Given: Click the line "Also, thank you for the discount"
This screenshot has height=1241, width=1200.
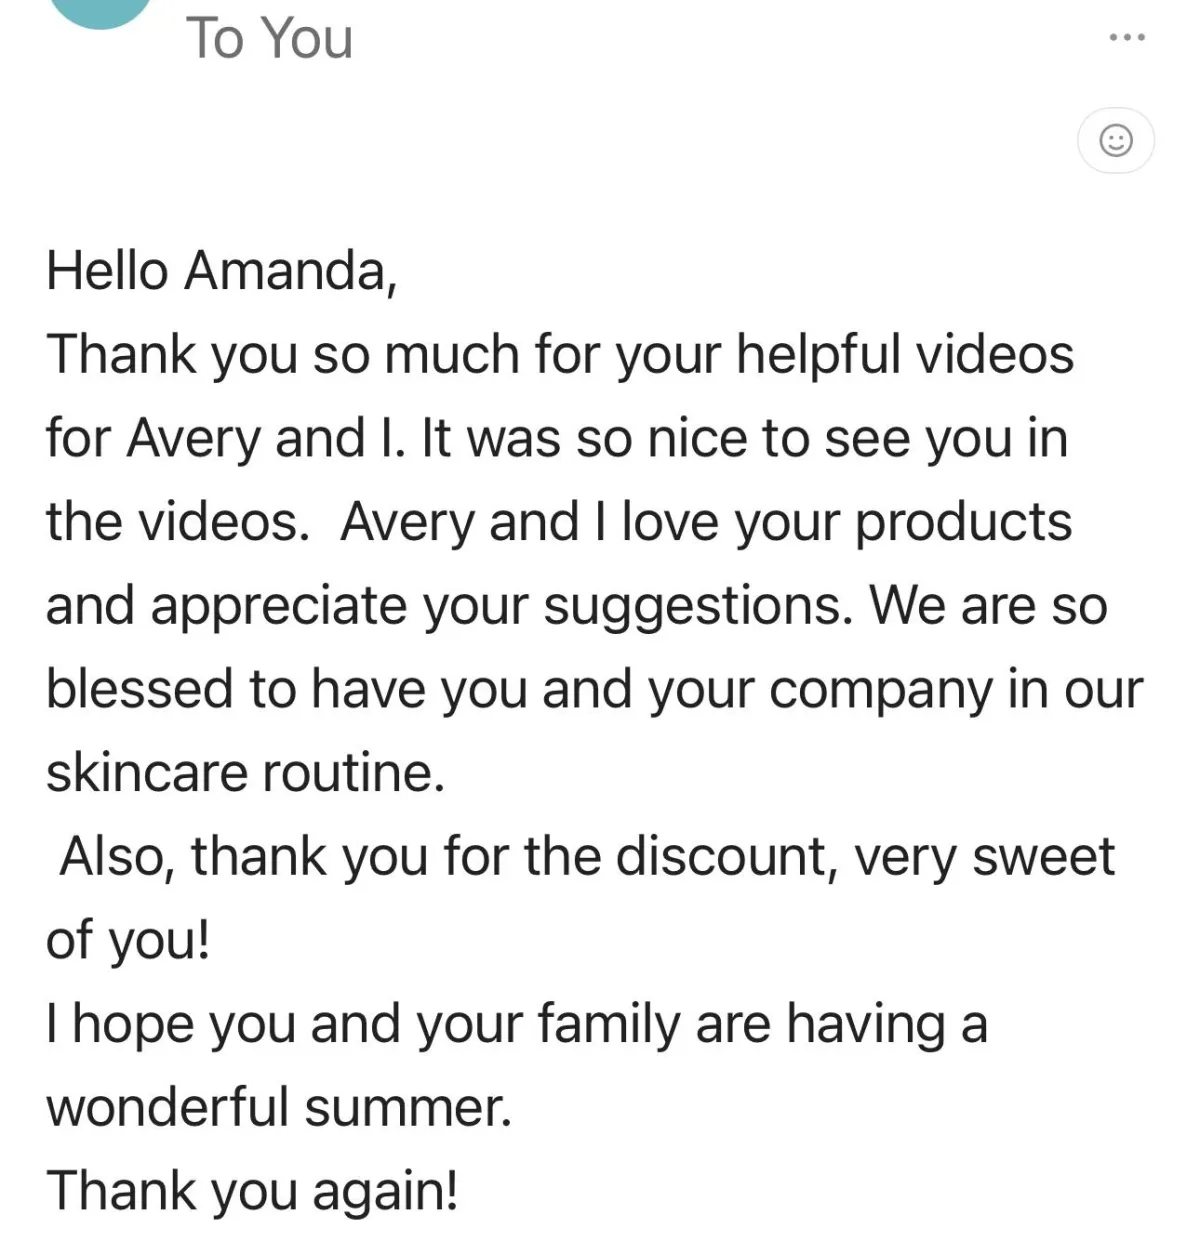Looking at the screenshot, I should (586, 857).
